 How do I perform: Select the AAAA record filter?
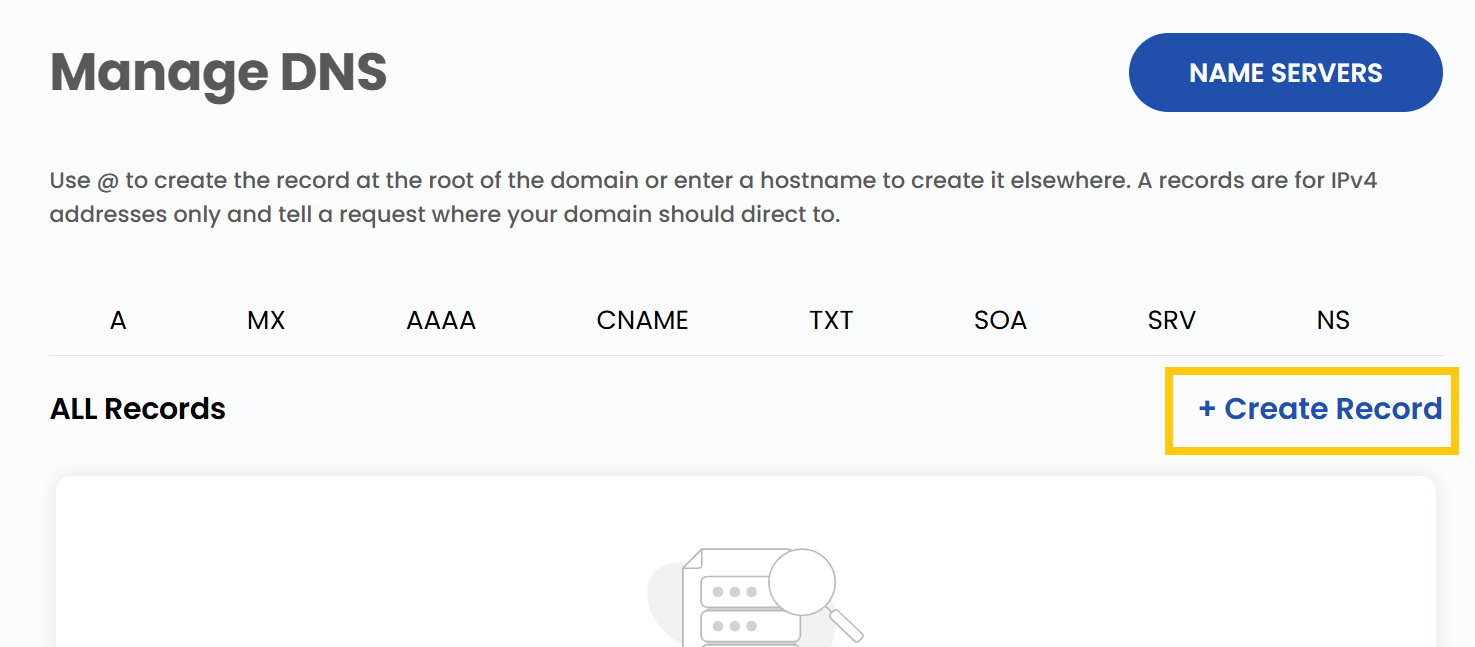pos(440,320)
